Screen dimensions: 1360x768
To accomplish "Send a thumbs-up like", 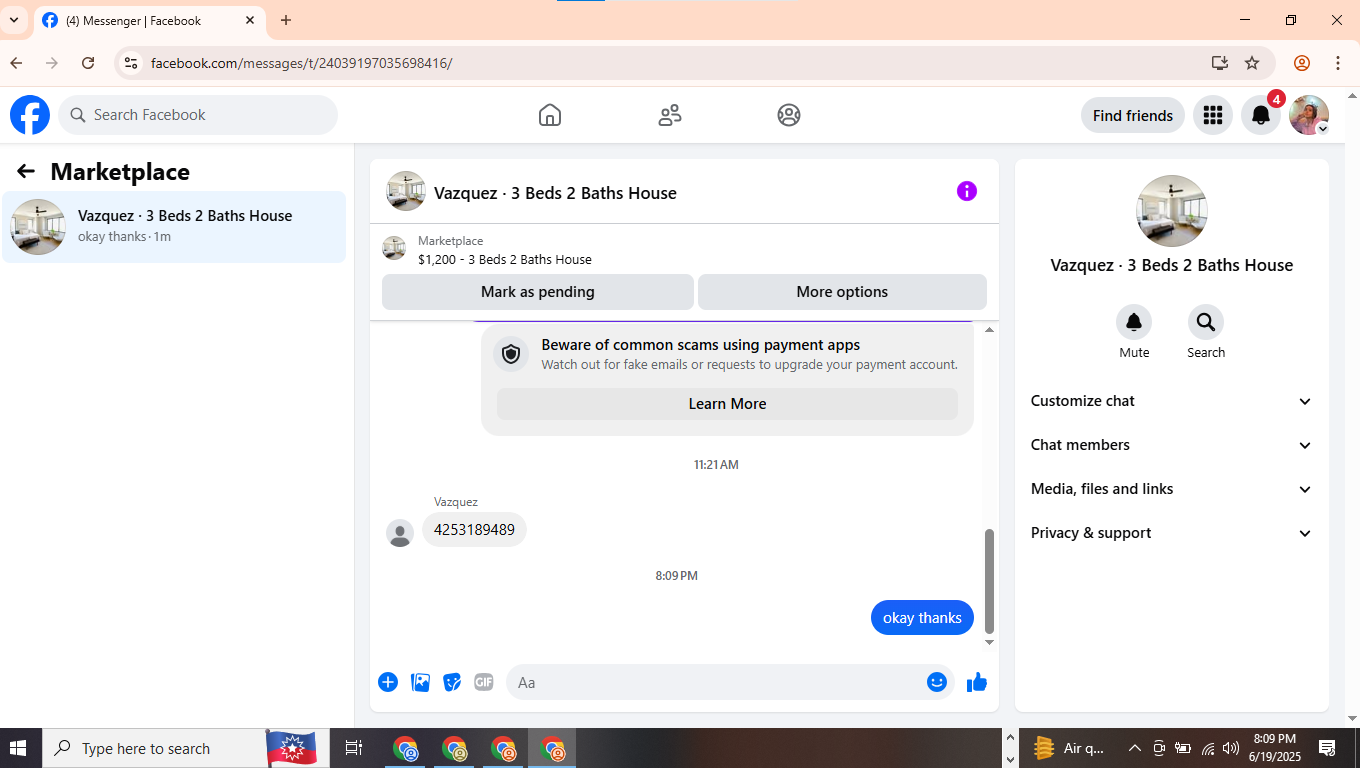I will tap(977, 682).
